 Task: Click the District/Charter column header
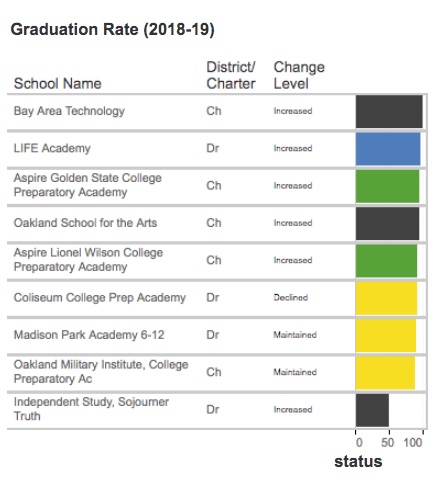(231, 75)
